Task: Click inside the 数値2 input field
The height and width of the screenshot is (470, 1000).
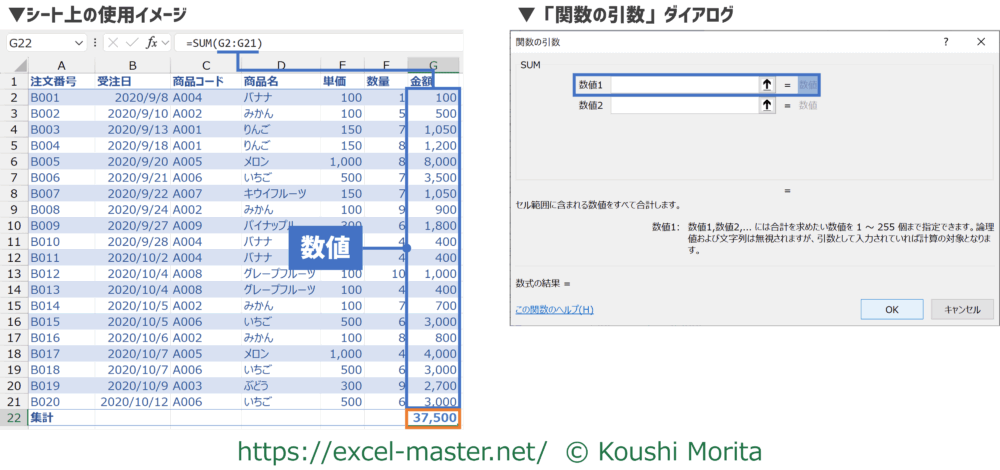Action: (x=682, y=105)
